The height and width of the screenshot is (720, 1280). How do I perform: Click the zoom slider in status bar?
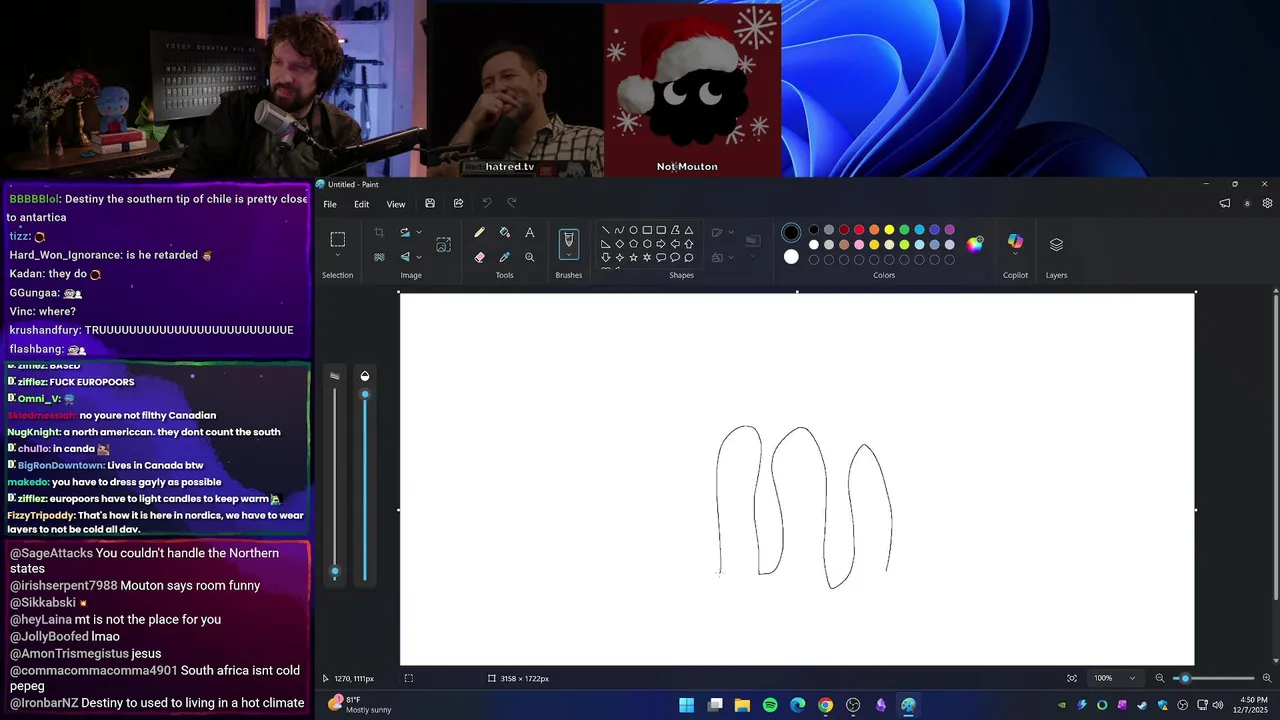tap(1216, 678)
